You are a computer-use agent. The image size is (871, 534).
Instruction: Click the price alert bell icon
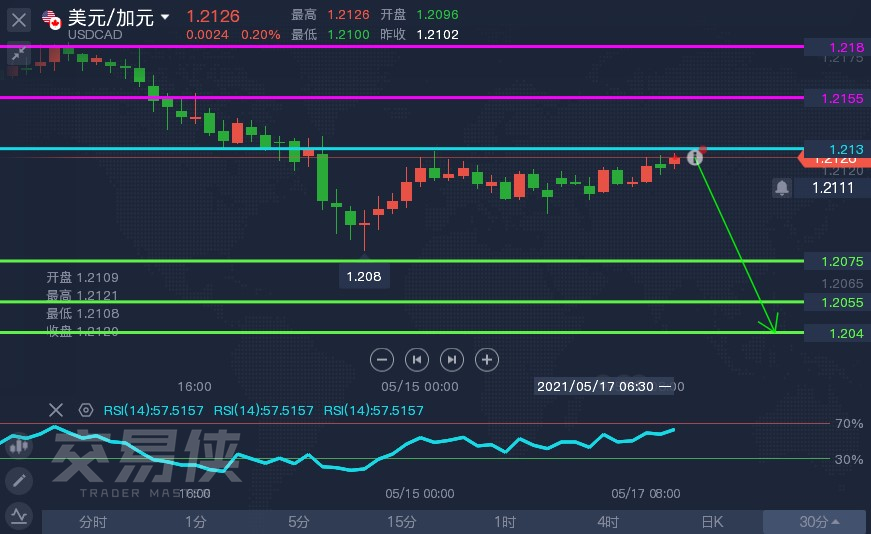(x=782, y=188)
